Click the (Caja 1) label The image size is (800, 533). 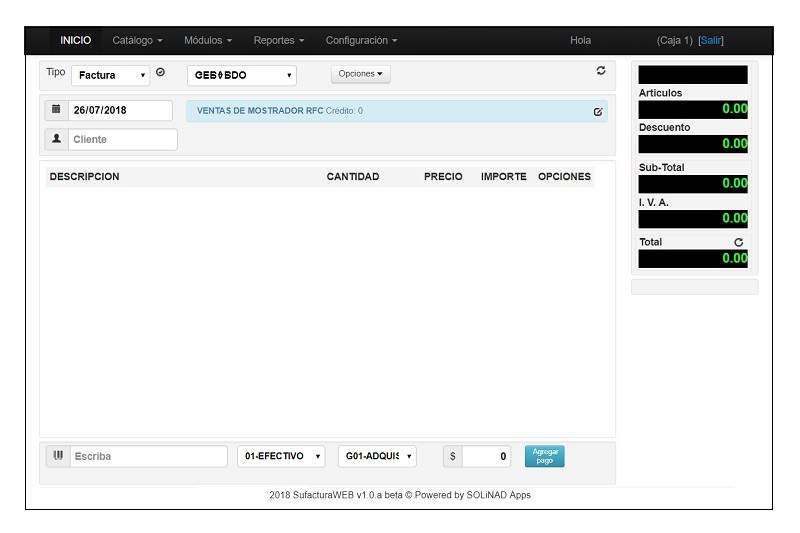(674, 40)
